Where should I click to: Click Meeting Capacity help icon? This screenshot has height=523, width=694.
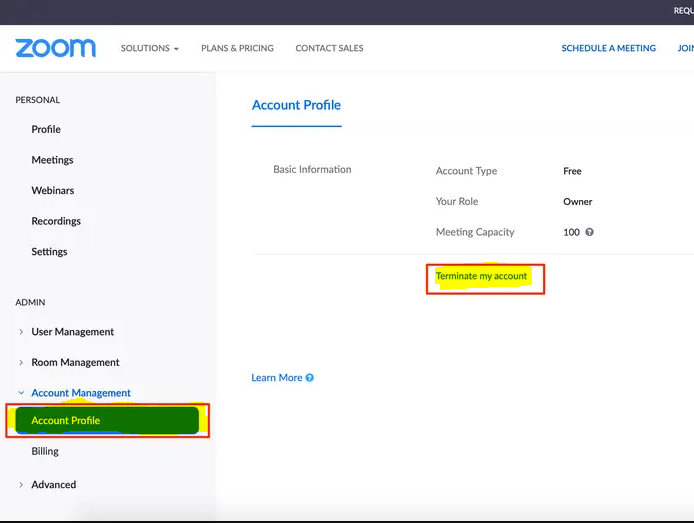[589, 232]
